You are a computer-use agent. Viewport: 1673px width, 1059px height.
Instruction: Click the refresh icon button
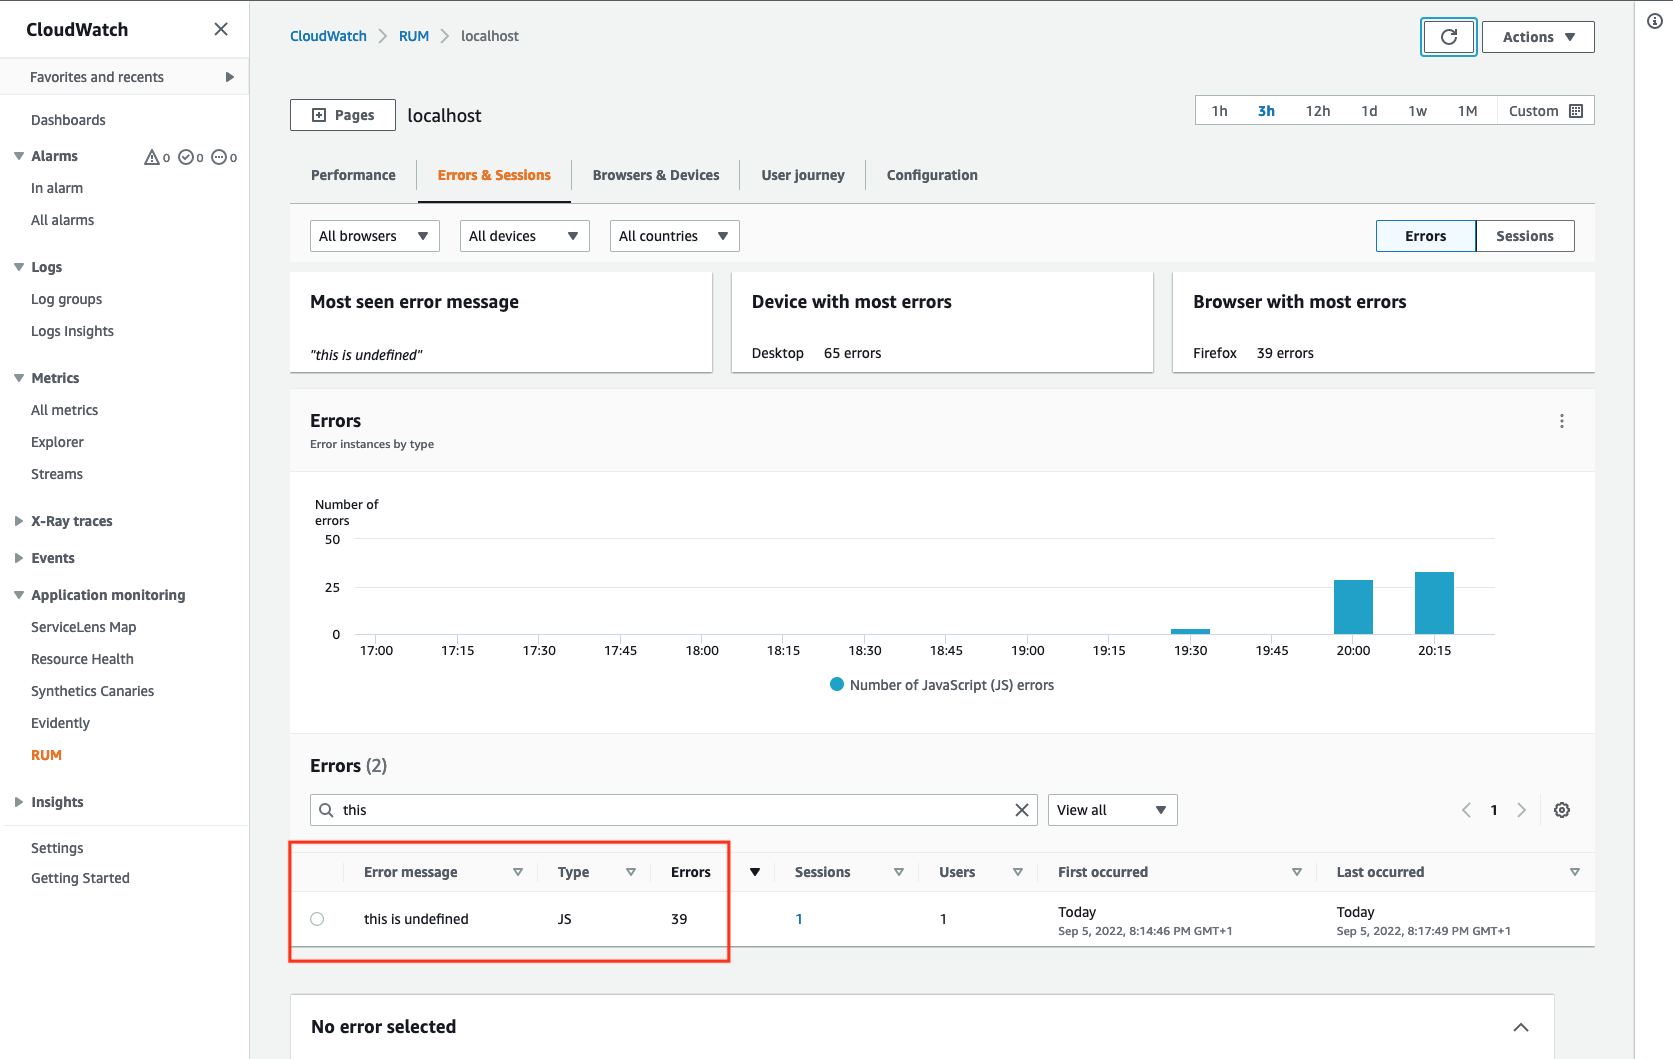[1448, 37]
